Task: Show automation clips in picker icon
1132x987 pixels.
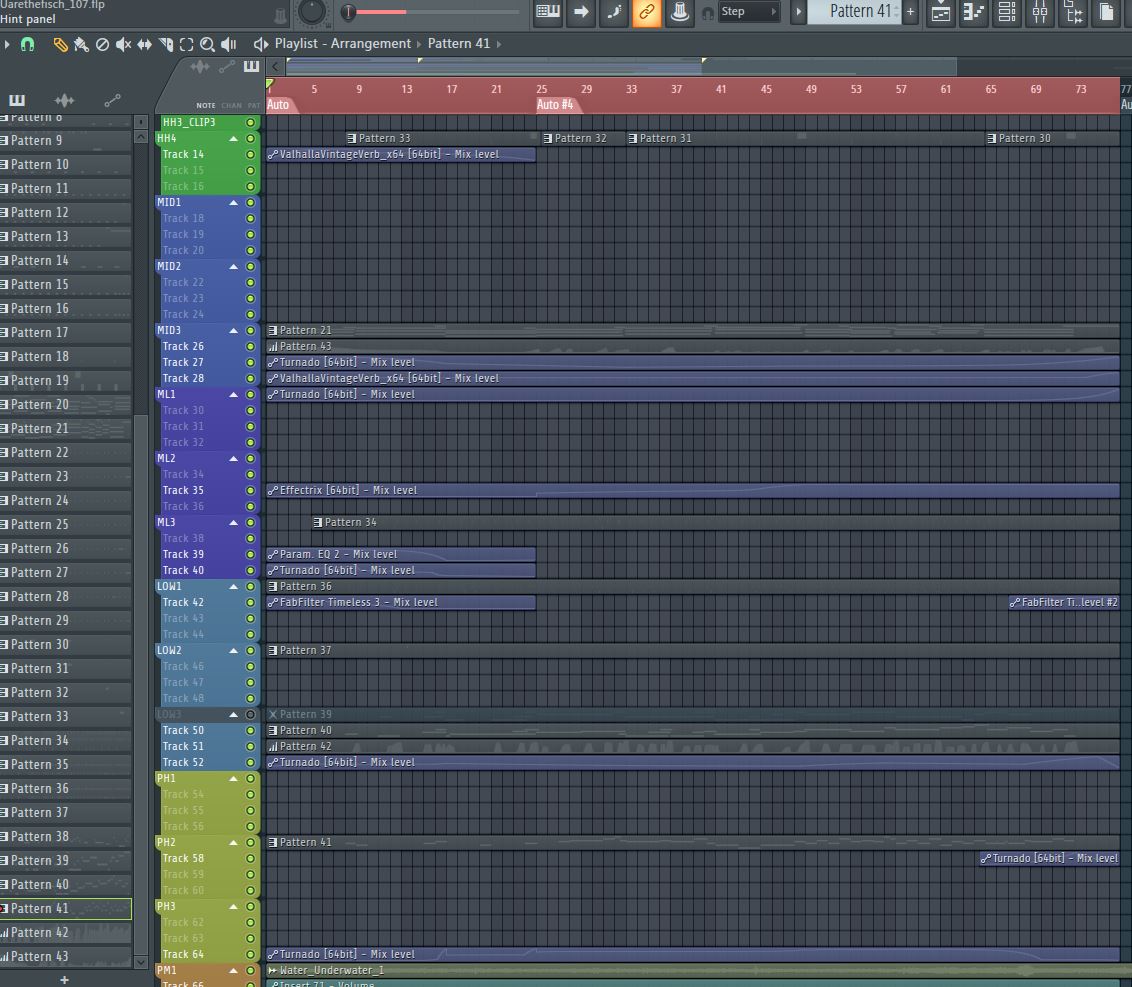Action: pos(112,100)
